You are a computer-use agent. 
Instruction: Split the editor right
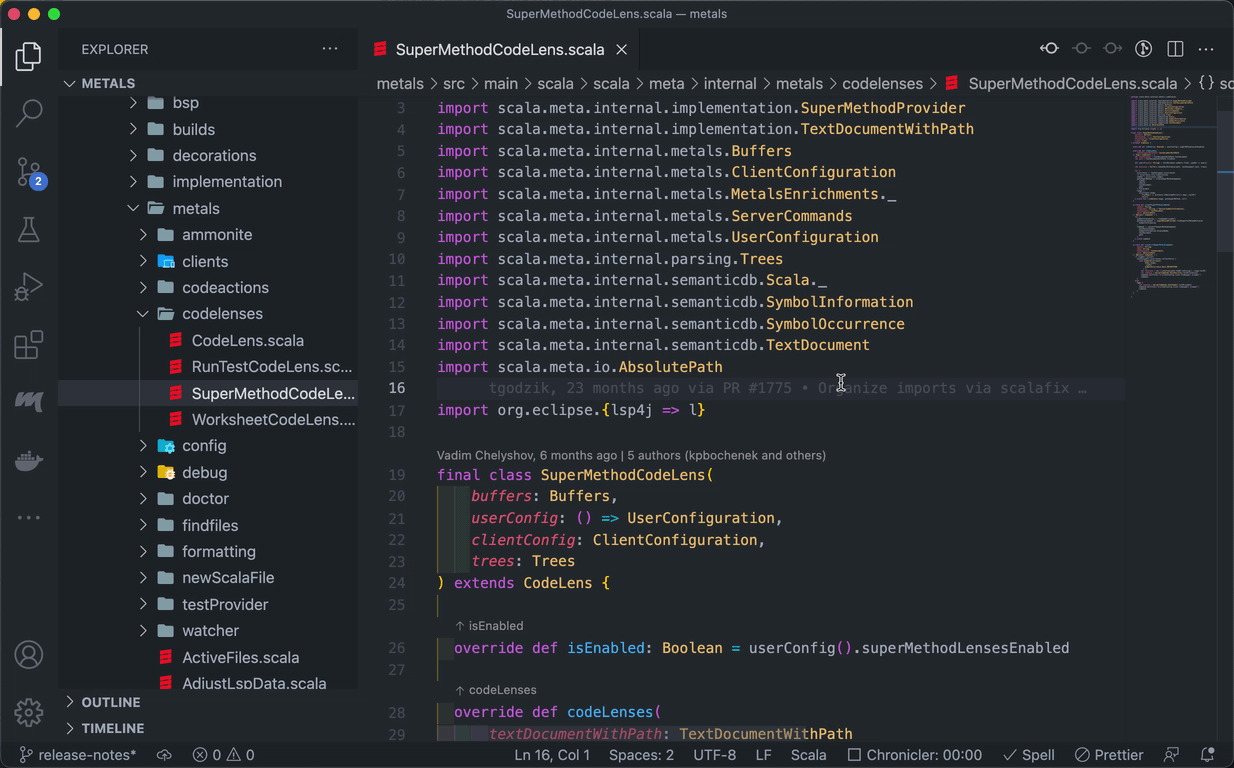coord(1176,49)
